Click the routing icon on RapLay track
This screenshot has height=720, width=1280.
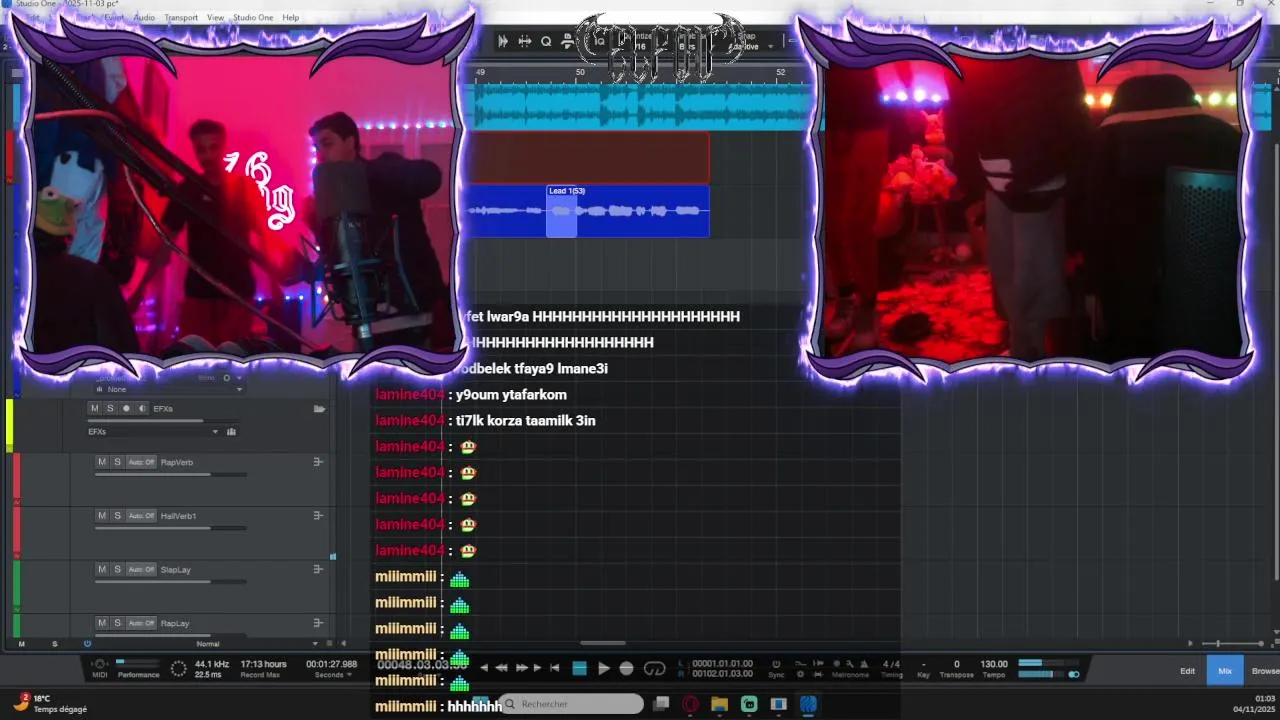(318, 623)
